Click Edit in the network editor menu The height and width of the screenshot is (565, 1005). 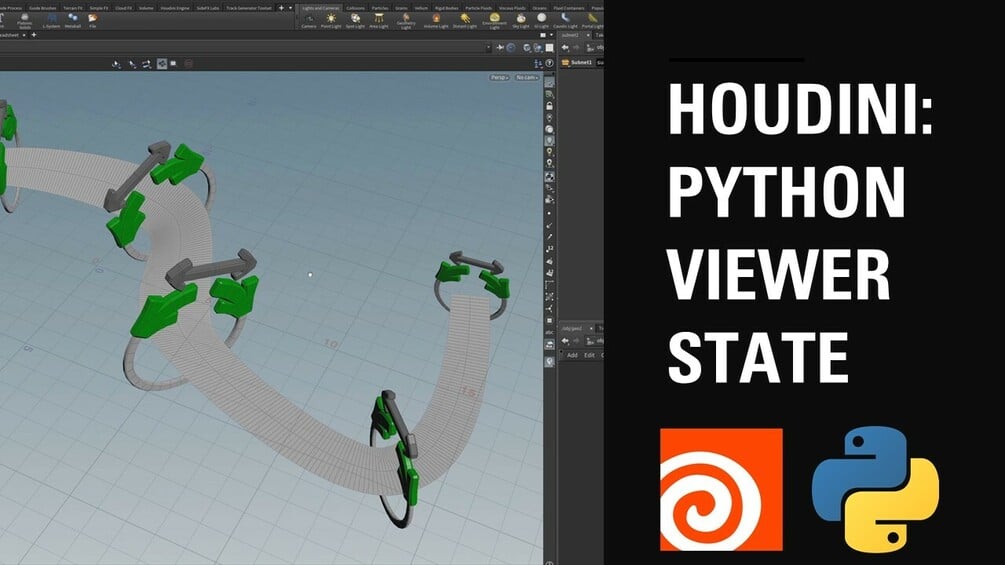click(589, 355)
